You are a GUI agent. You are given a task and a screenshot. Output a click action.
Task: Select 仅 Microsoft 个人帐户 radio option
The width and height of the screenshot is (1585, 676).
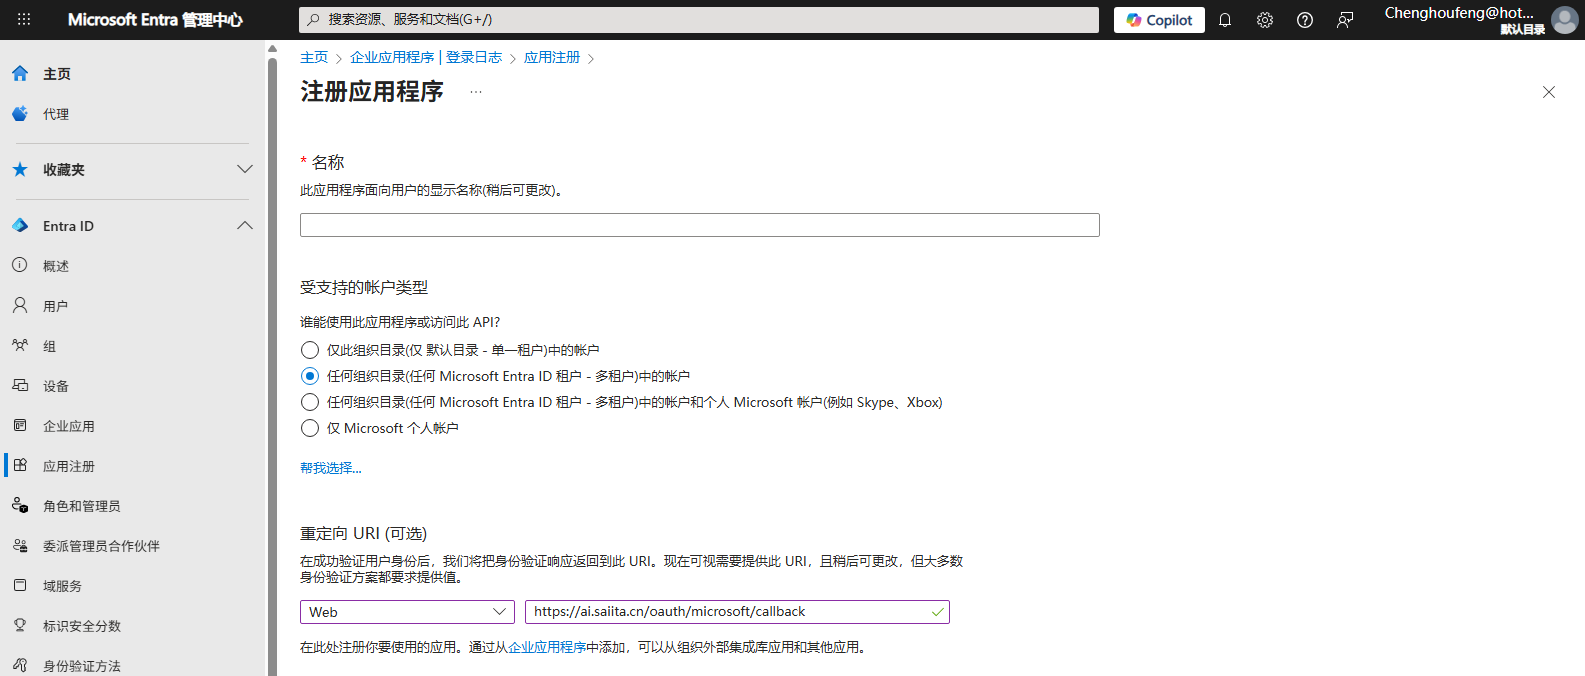coord(310,428)
